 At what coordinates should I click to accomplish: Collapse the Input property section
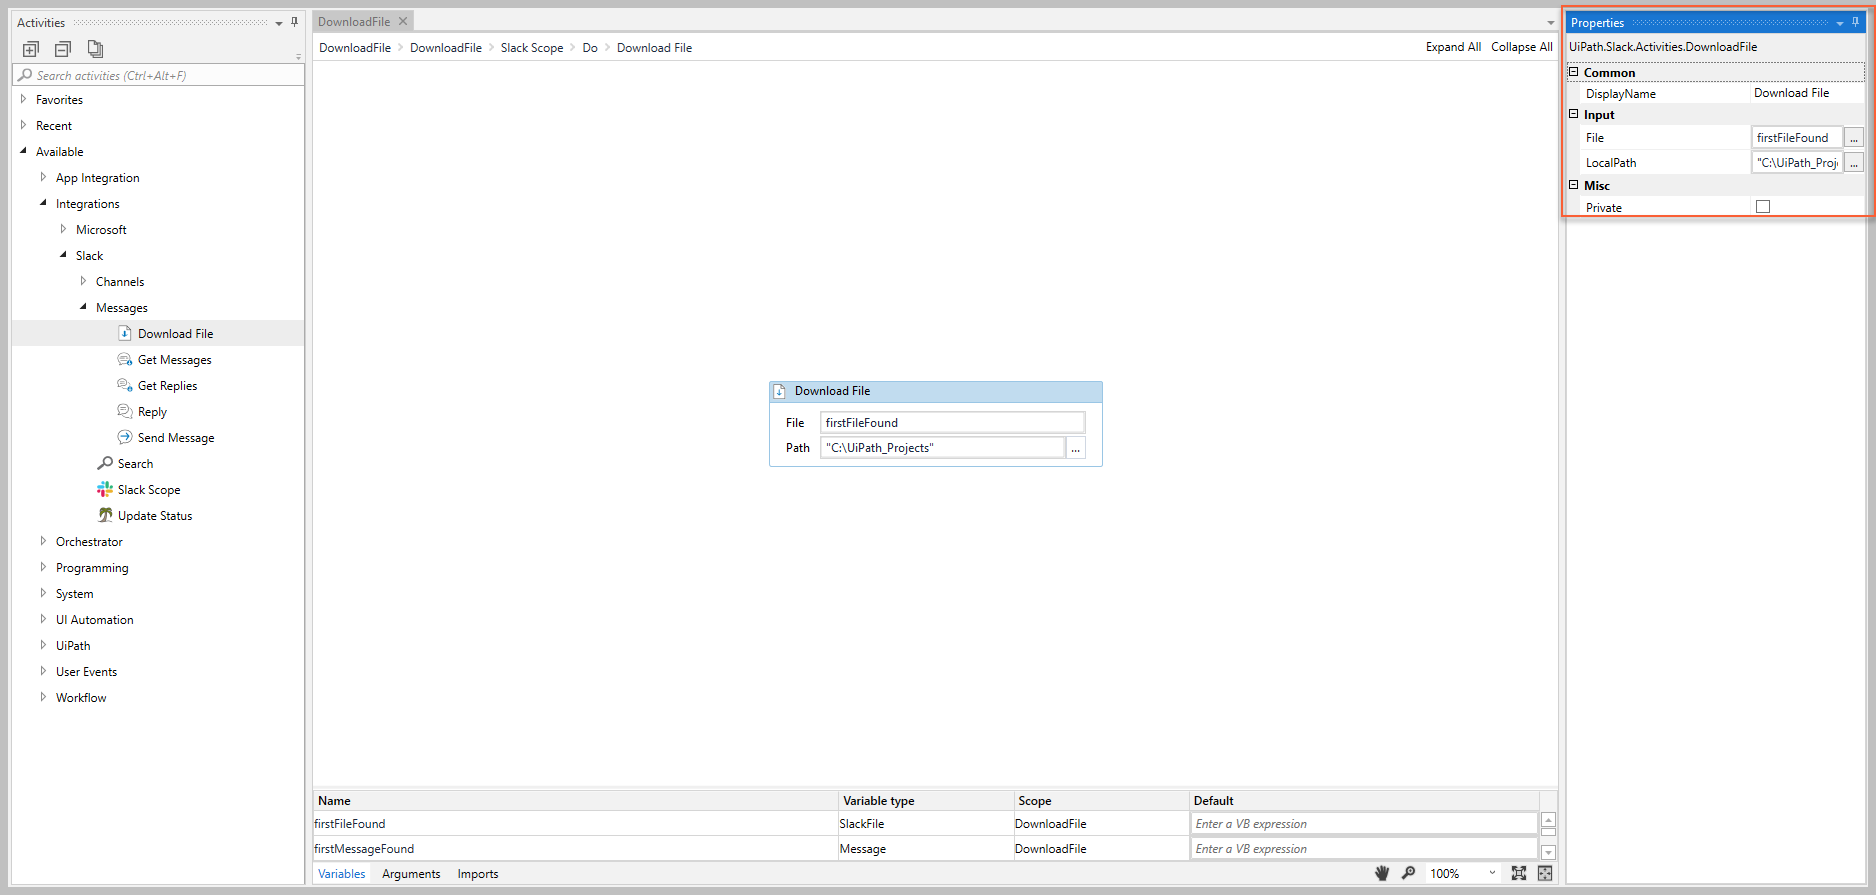[1574, 114]
